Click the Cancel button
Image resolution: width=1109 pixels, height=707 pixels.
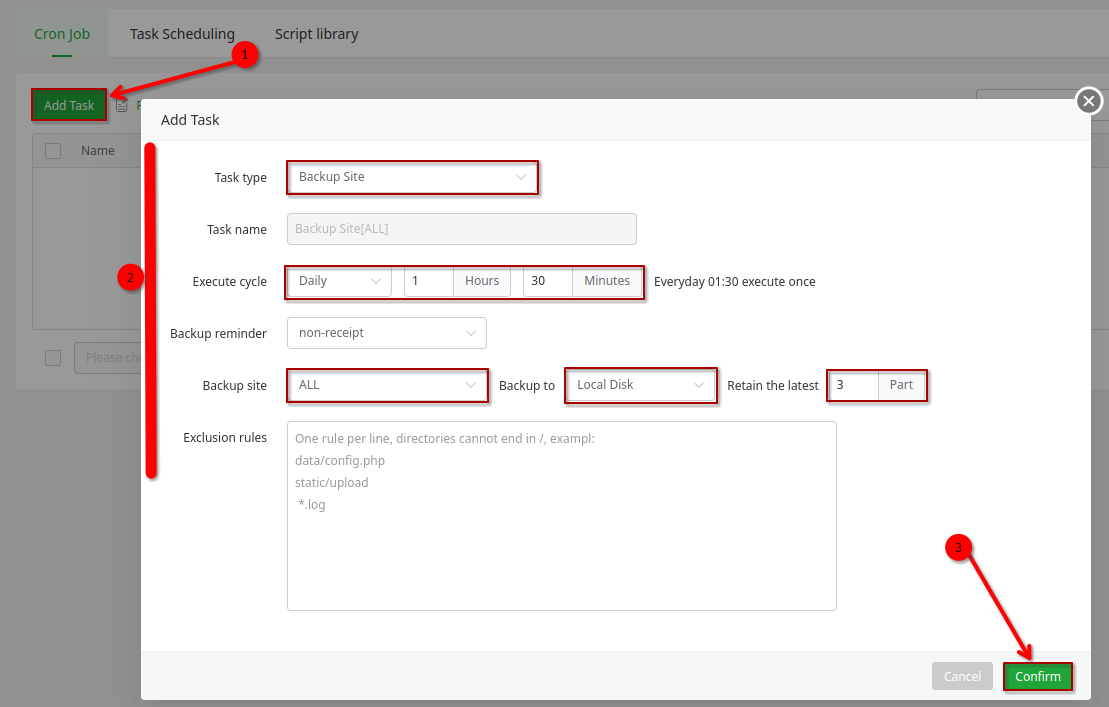click(962, 677)
